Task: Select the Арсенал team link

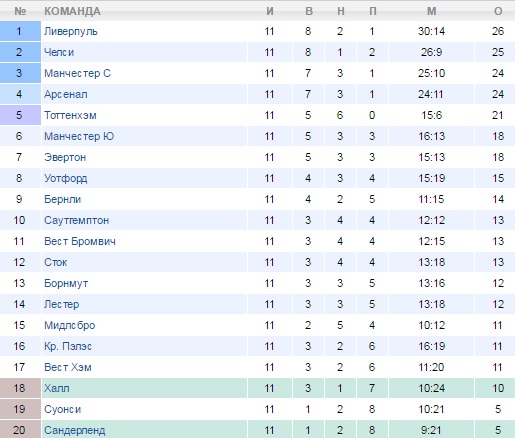Action: [66, 94]
